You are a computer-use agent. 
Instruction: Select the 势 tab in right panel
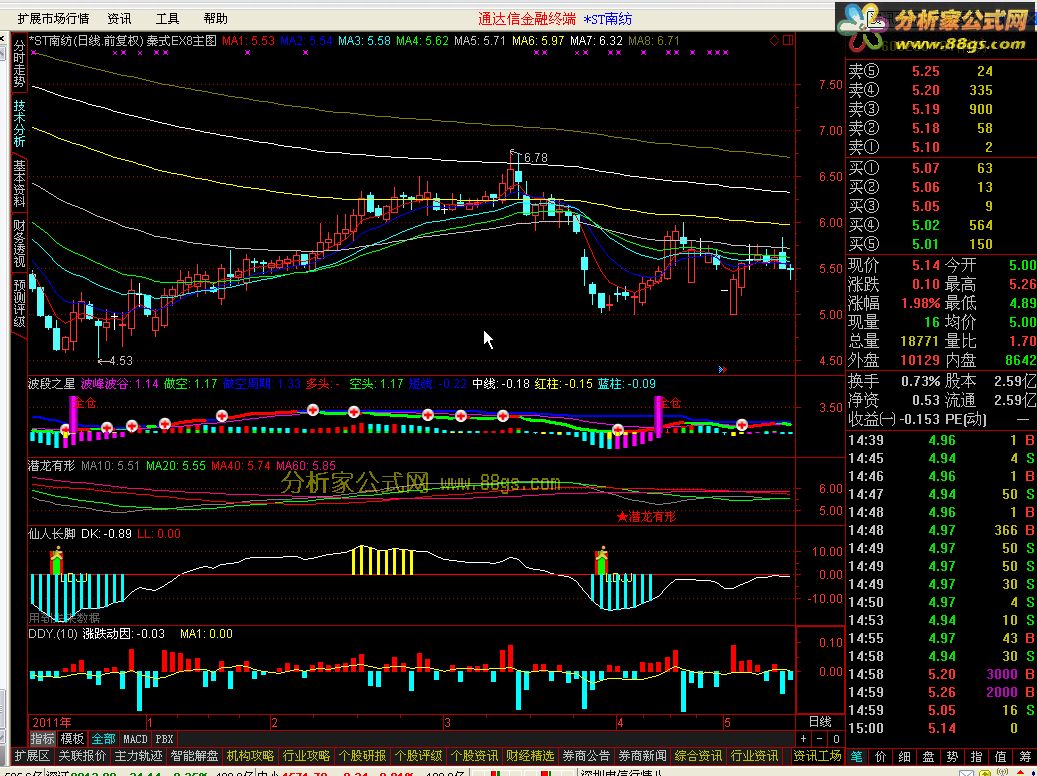[952, 757]
